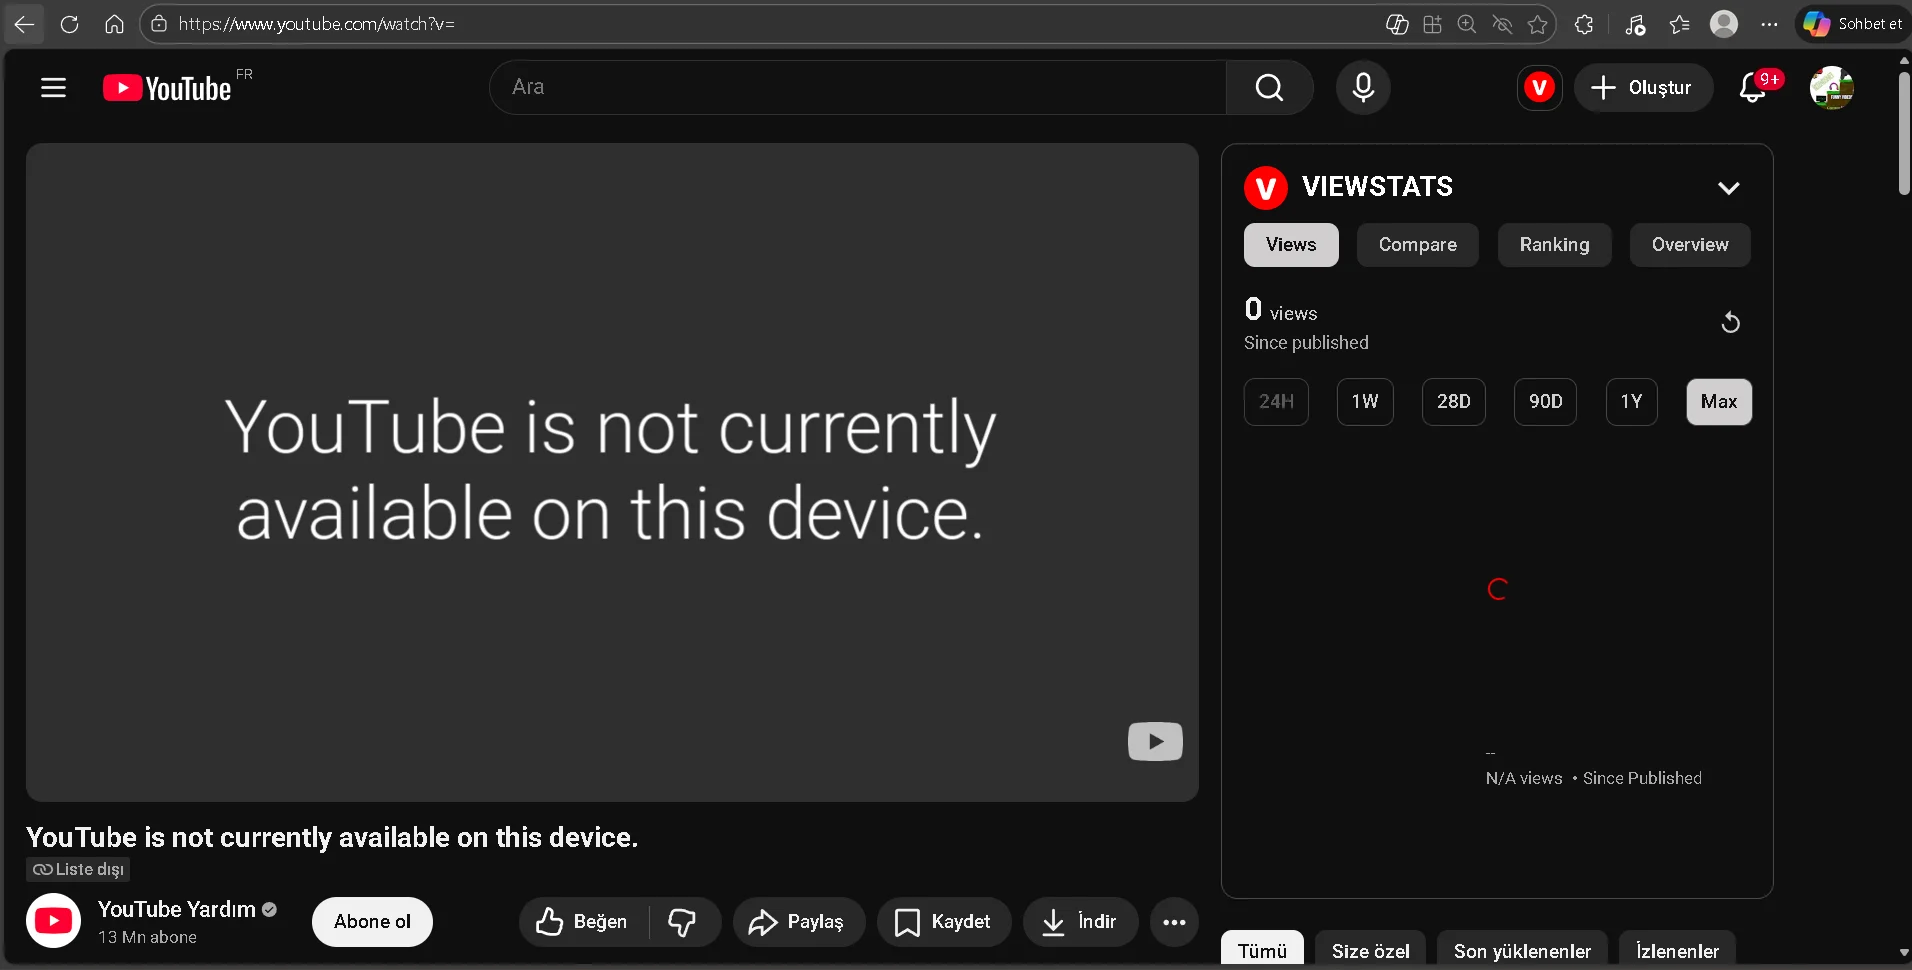This screenshot has height=970, width=1912.
Task: Select the Max time range
Action: (x=1719, y=402)
